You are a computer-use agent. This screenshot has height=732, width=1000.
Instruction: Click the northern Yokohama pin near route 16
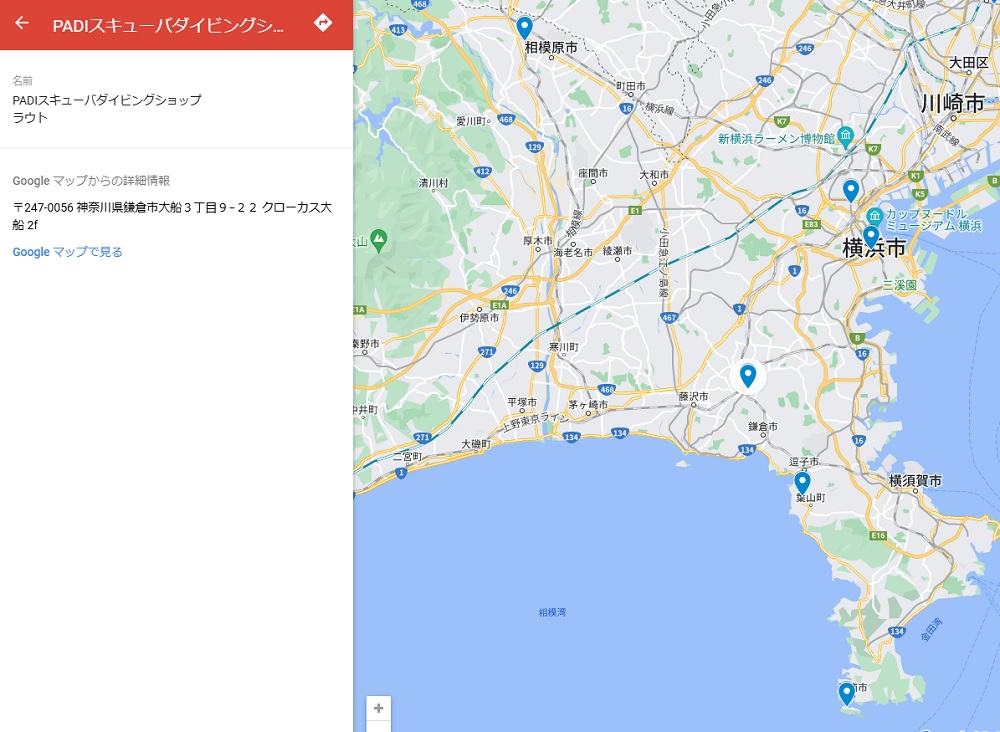[x=850, y=190]
